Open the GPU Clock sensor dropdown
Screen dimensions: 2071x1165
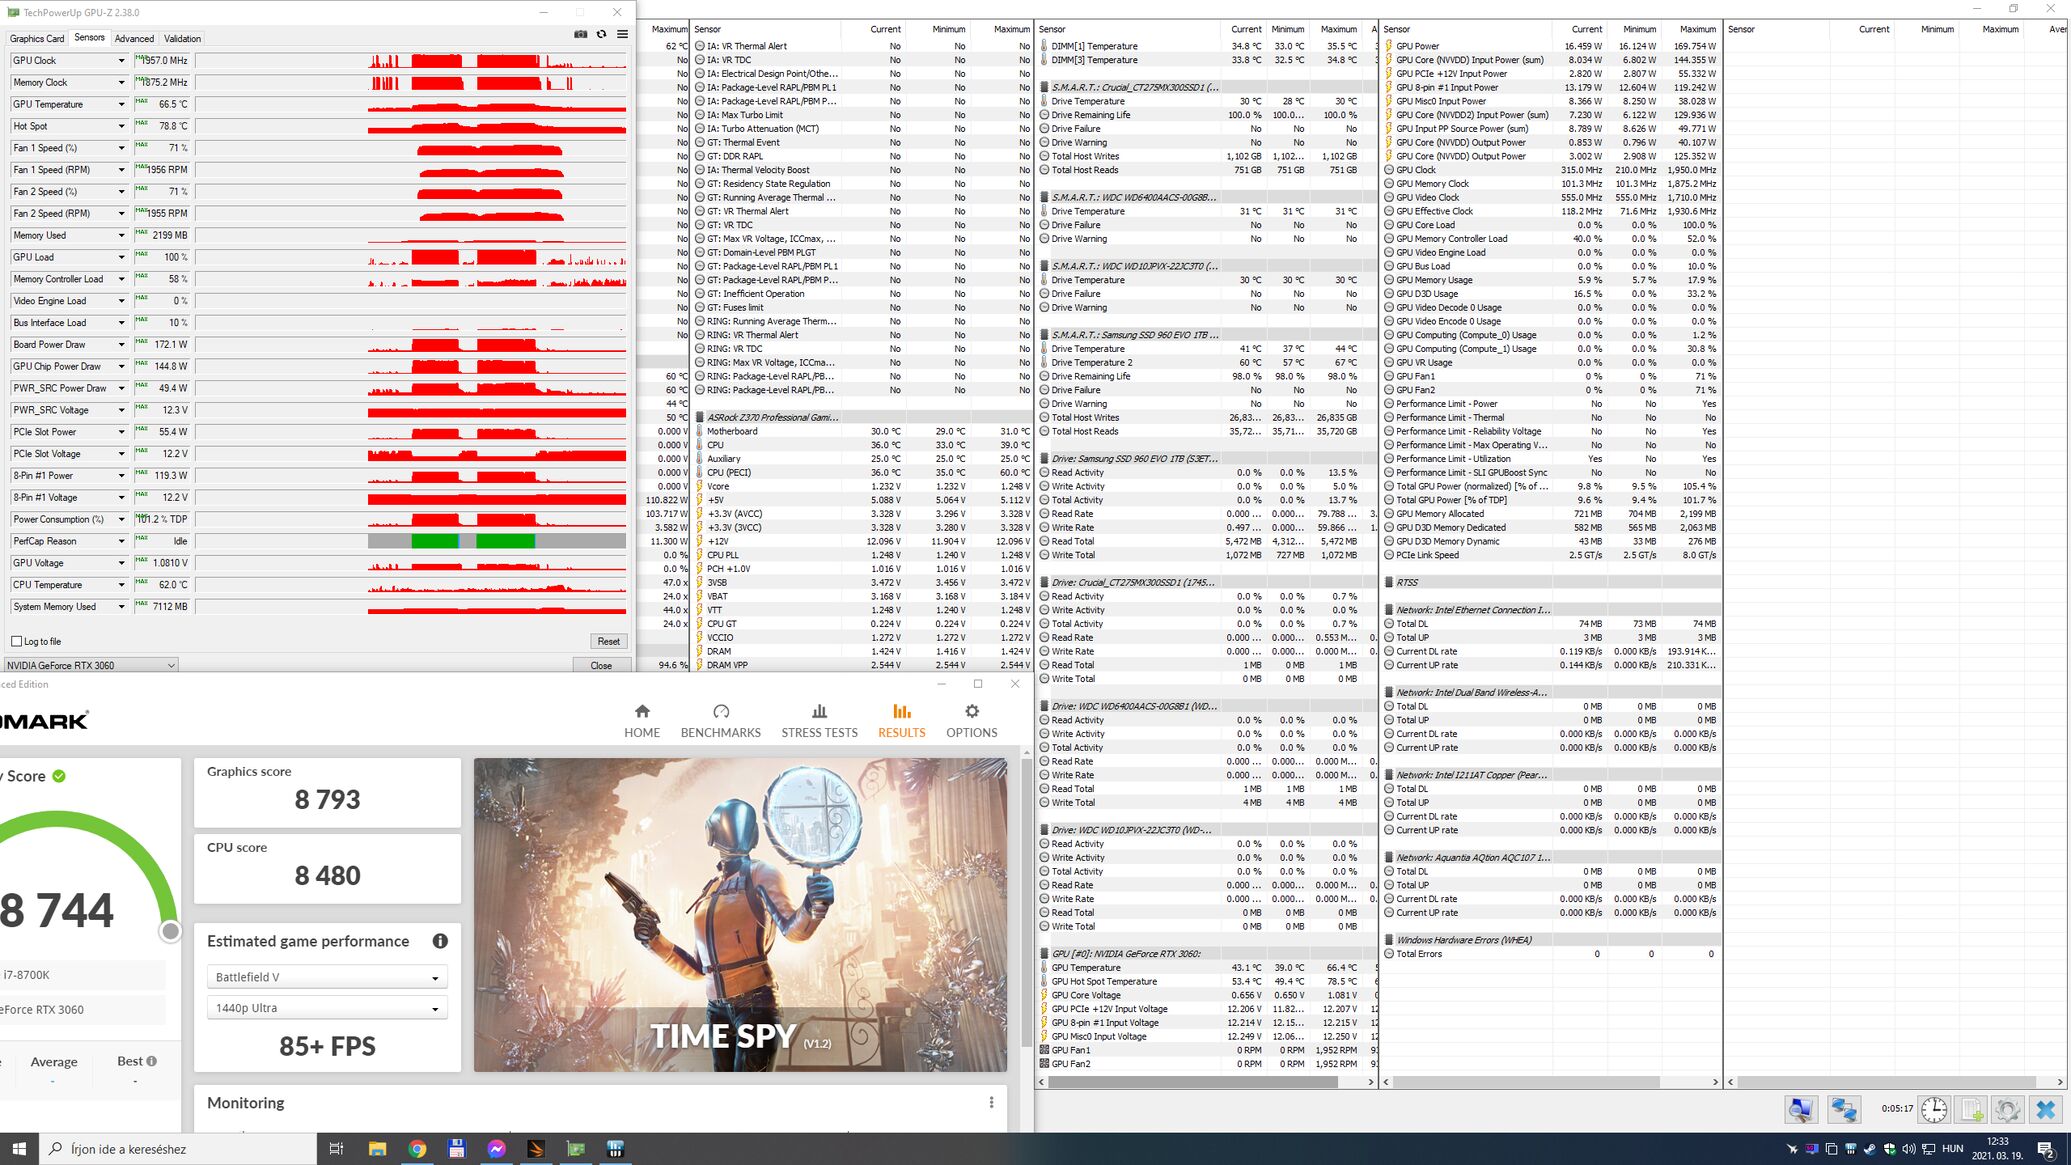121,61
